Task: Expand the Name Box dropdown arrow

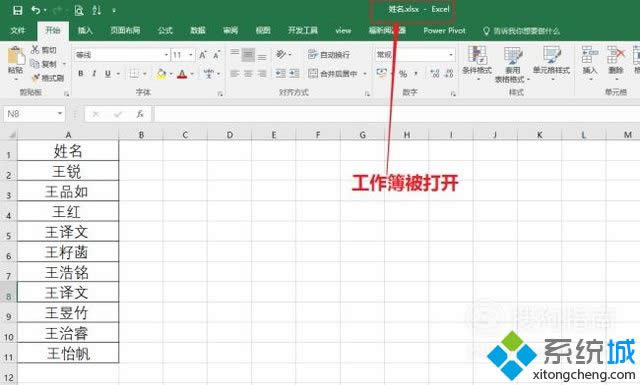Action: tap(60, 113)
